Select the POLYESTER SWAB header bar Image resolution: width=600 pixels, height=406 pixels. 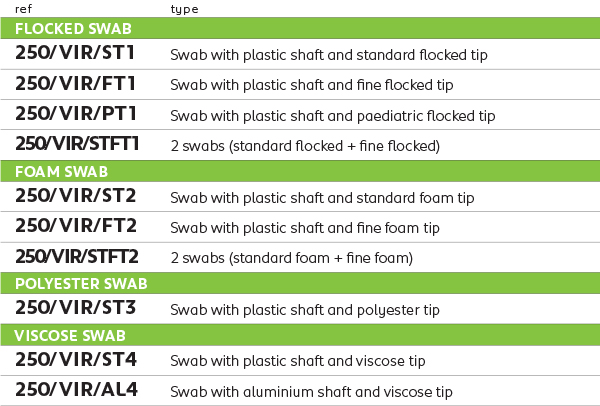click(x=300, y=283)
